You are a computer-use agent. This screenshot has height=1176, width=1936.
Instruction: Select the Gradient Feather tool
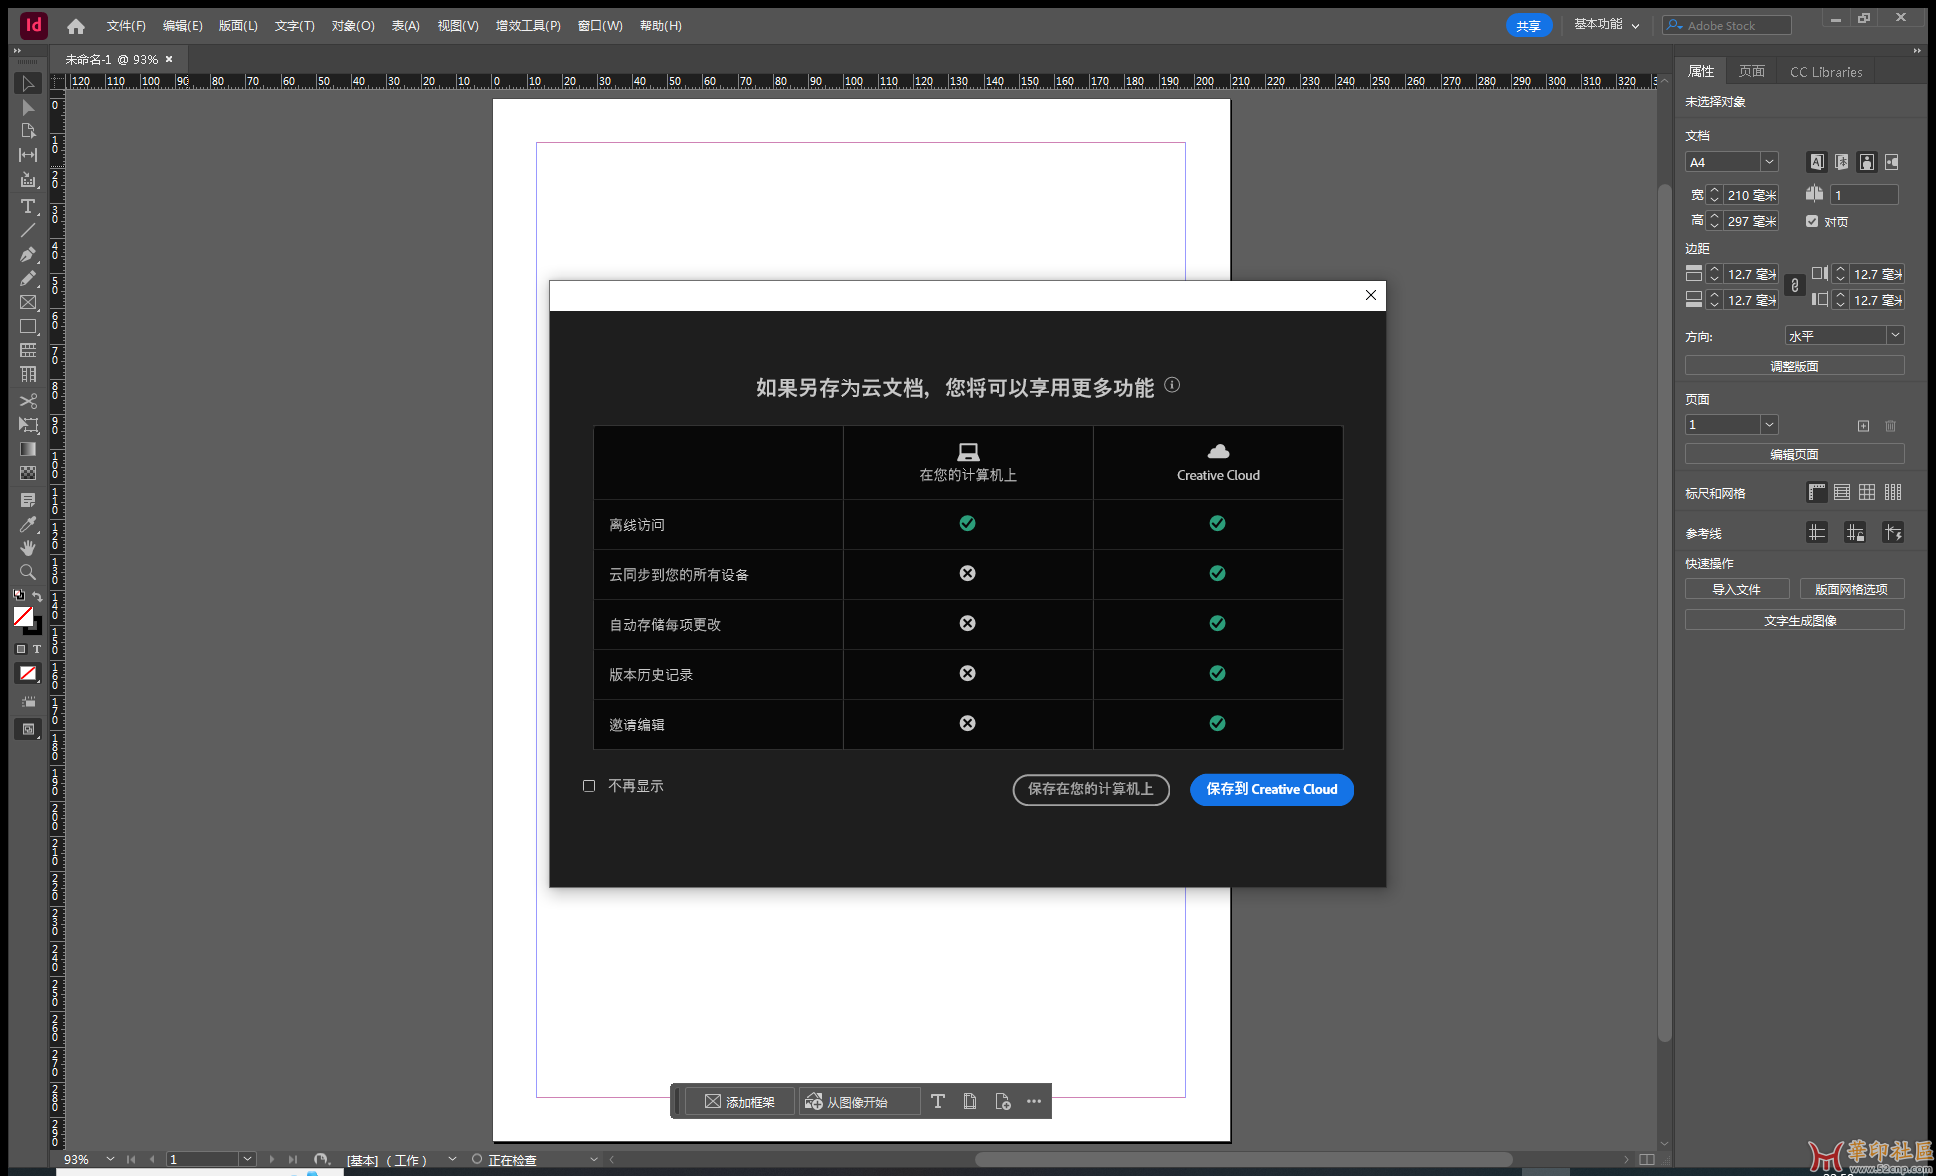point(28,473)
